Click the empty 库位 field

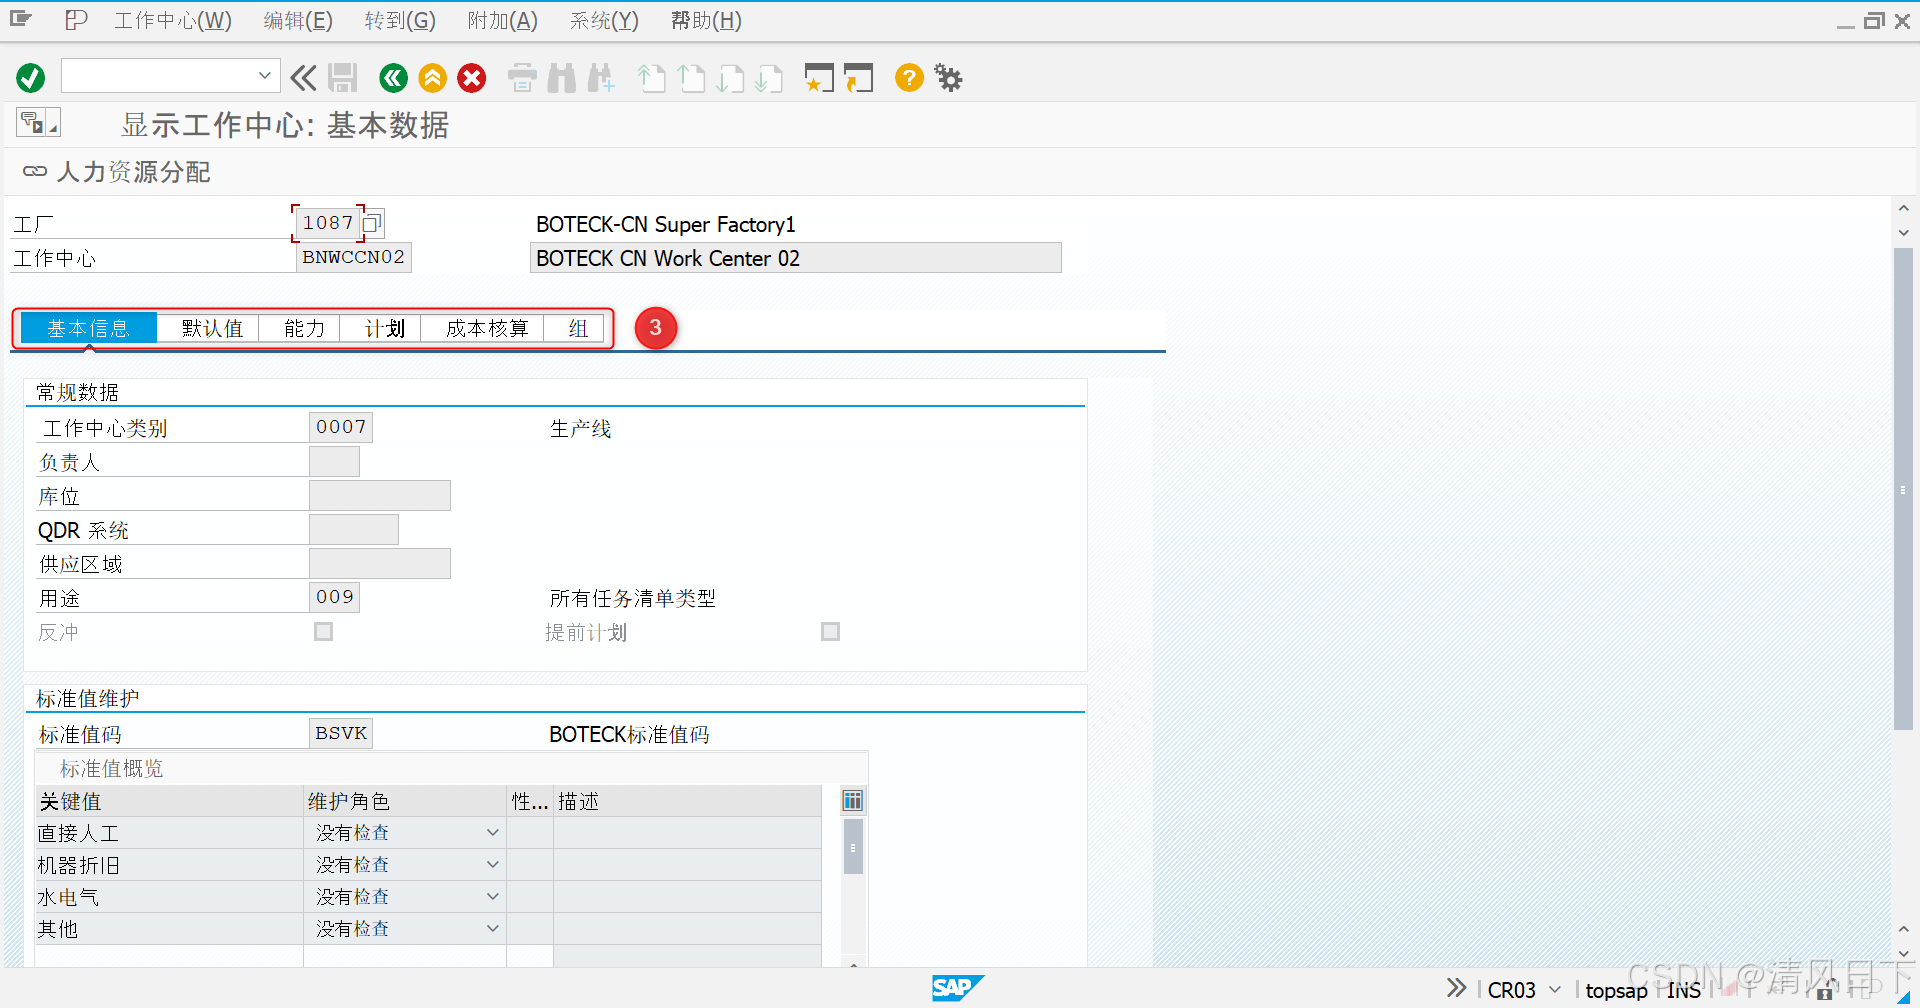click(x=380, y=495)
